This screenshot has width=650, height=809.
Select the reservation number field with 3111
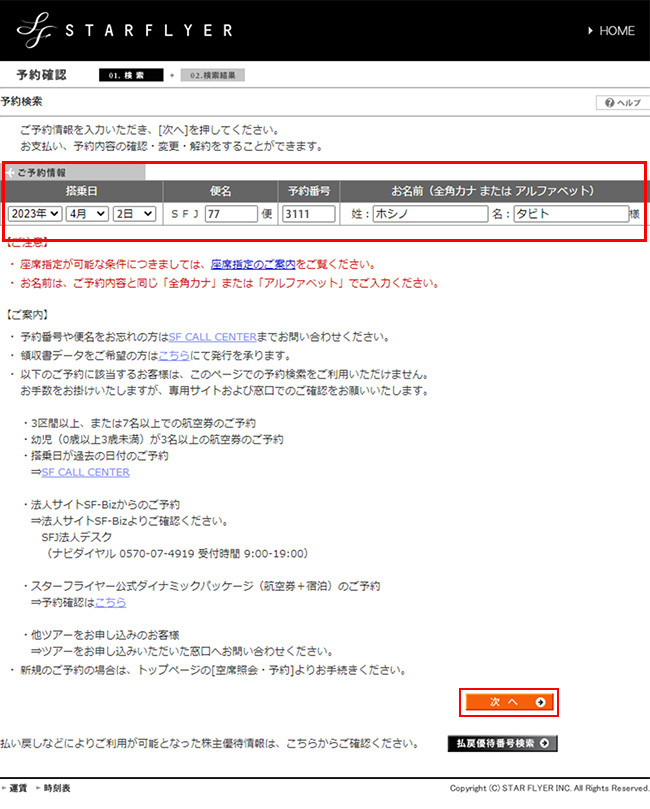point(306,214)
